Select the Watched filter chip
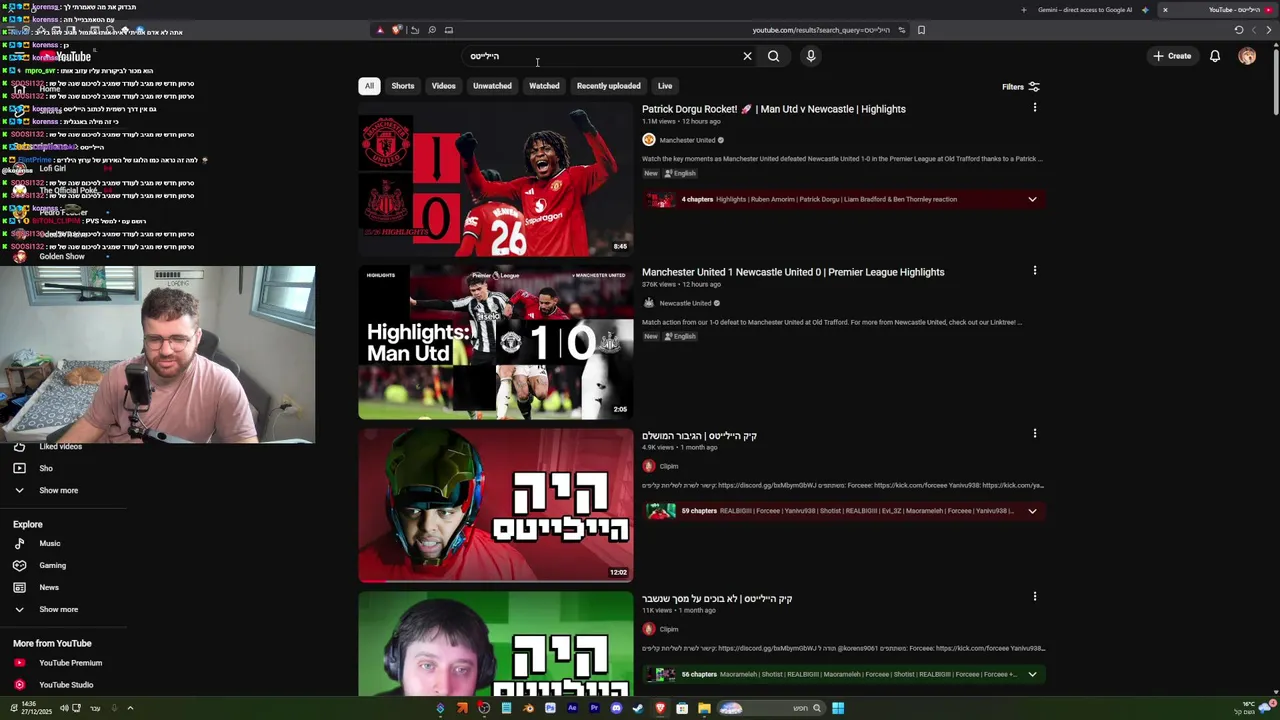 pos(544,86)
